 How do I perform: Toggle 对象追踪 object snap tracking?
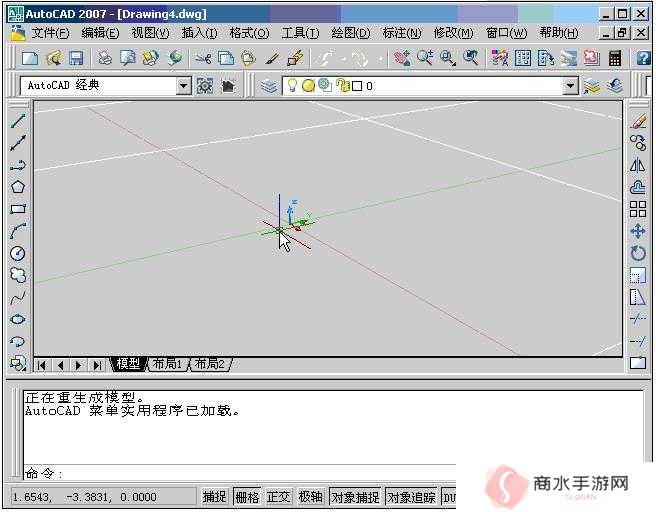click(x=411, y=497)
